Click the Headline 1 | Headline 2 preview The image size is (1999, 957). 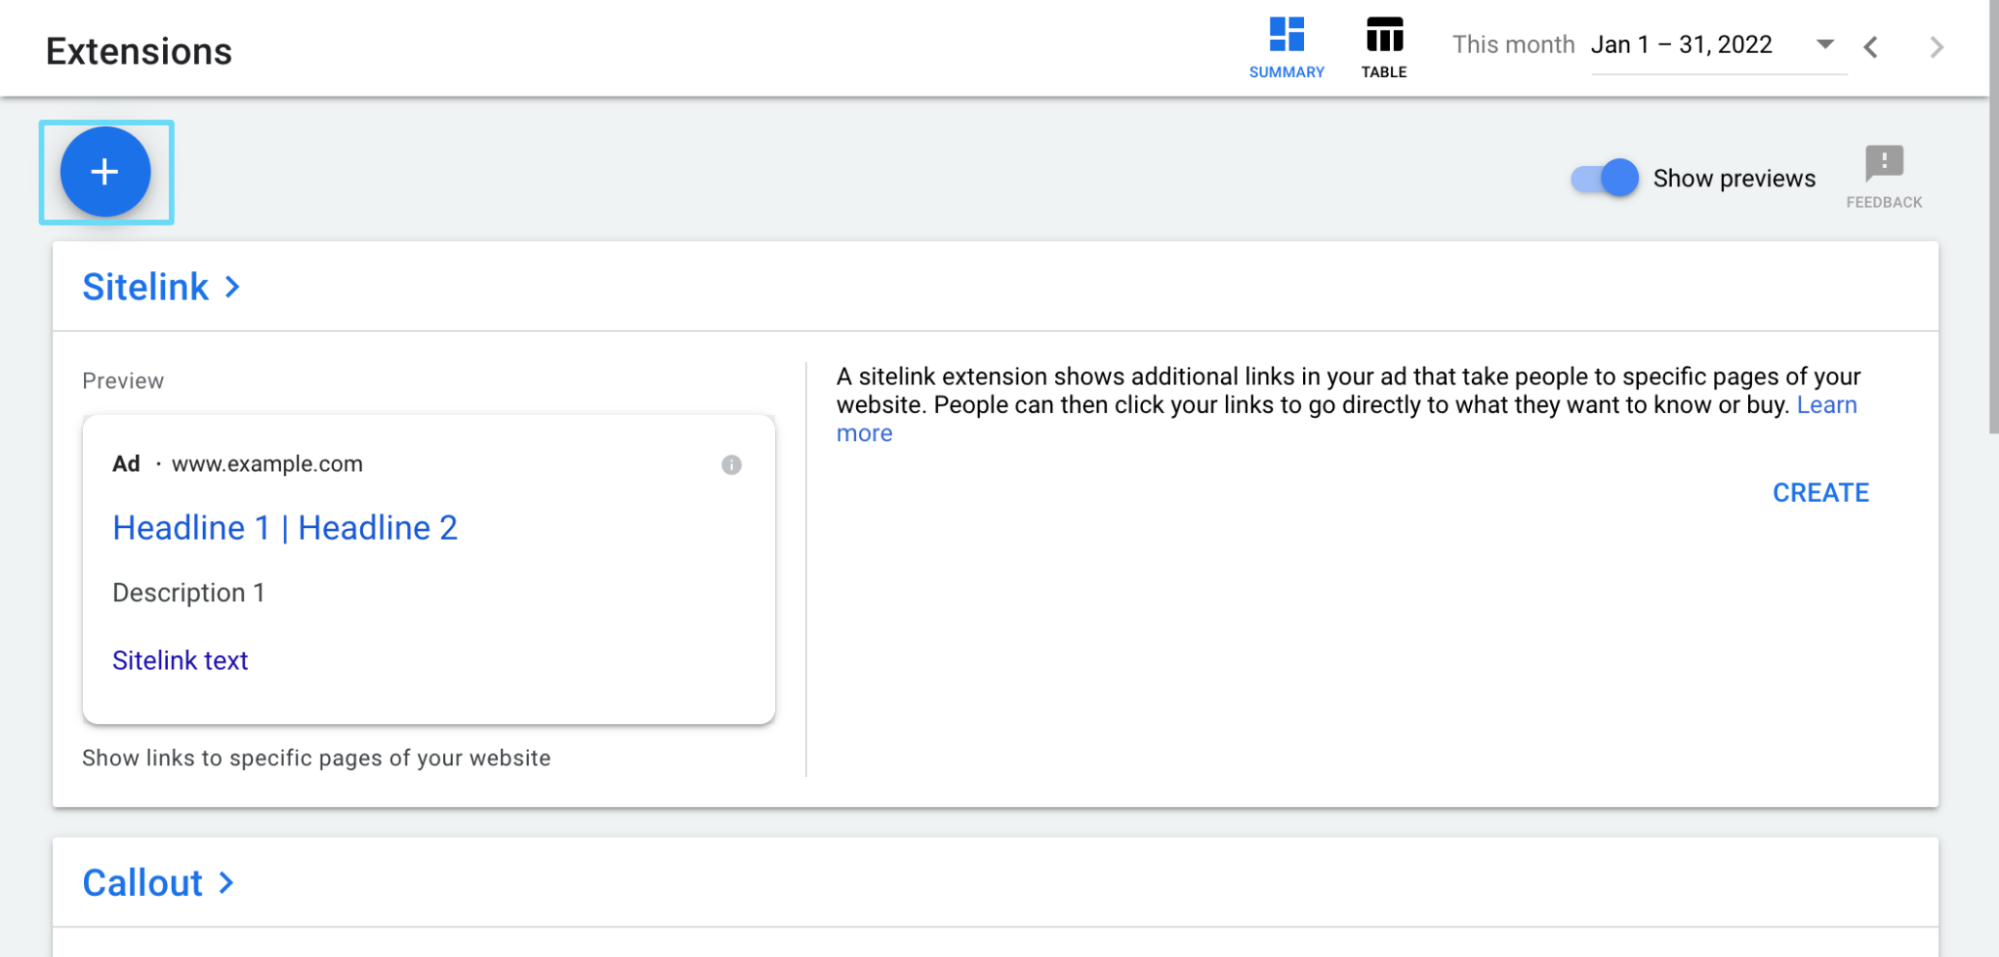pos(285,528)
